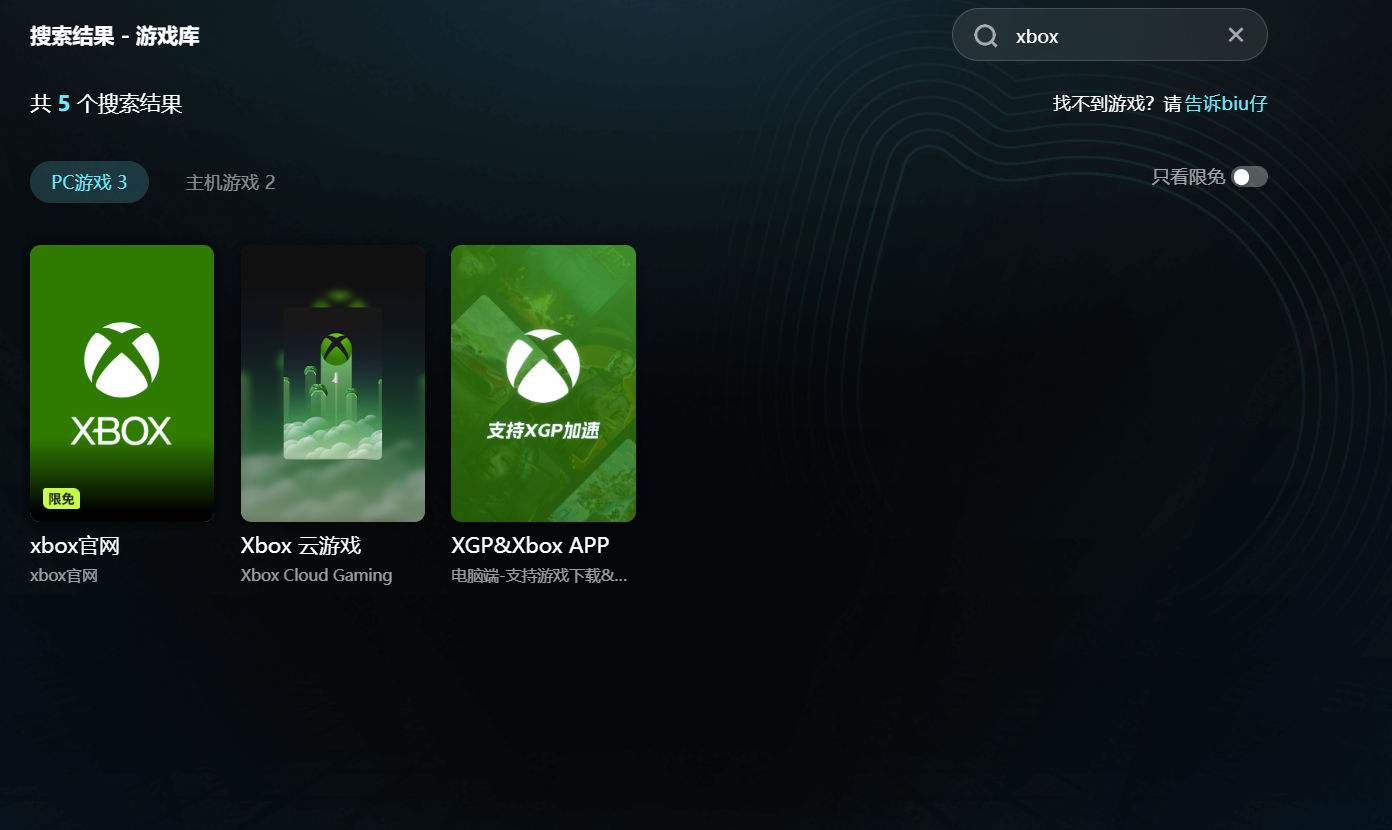Open the 告诉biu仔 link

[1226, 104]
